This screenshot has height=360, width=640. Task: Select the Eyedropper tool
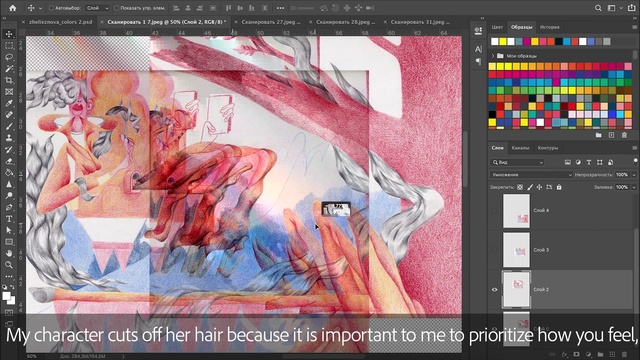9,103
